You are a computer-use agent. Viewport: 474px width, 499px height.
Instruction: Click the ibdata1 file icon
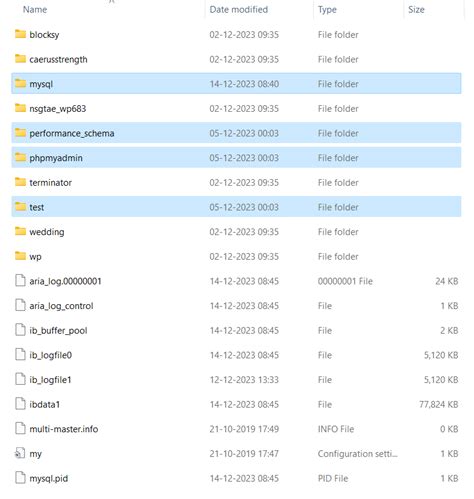click(x=20, y=404)
